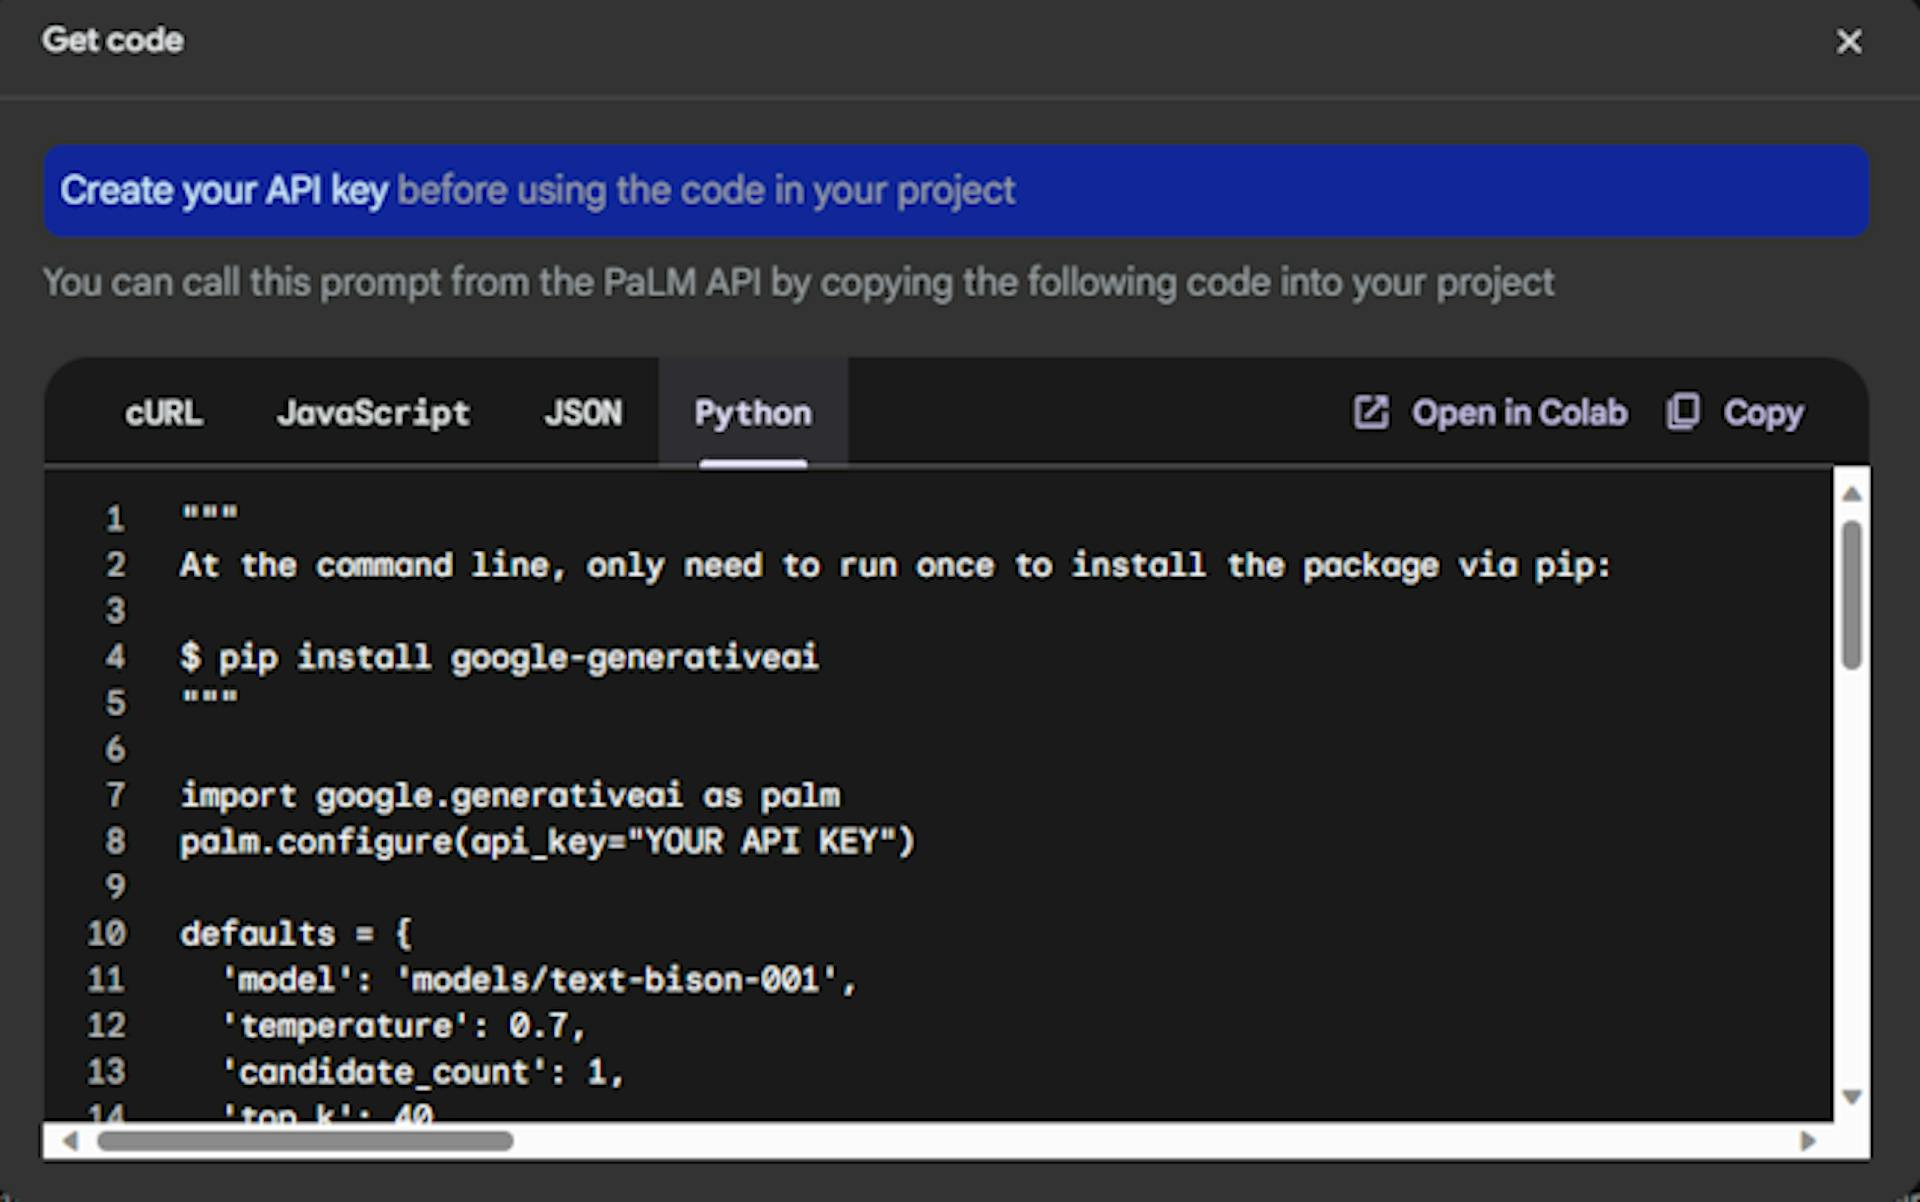Viewport: 1920px width, 1202px height.
Task: Scroll down to see top_k value
Action: 1852,1108
